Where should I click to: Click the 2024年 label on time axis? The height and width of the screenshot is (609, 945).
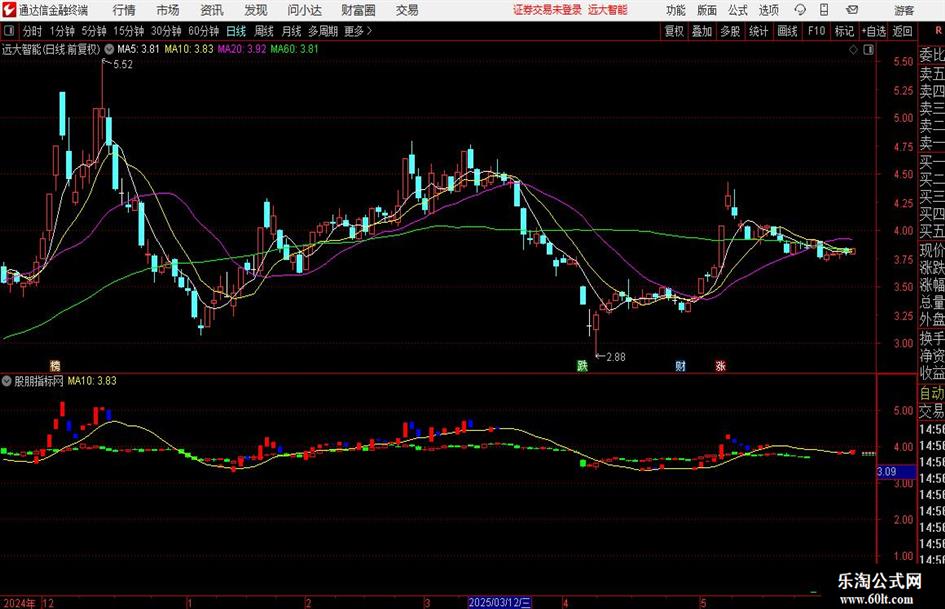(x=19, y=603)
